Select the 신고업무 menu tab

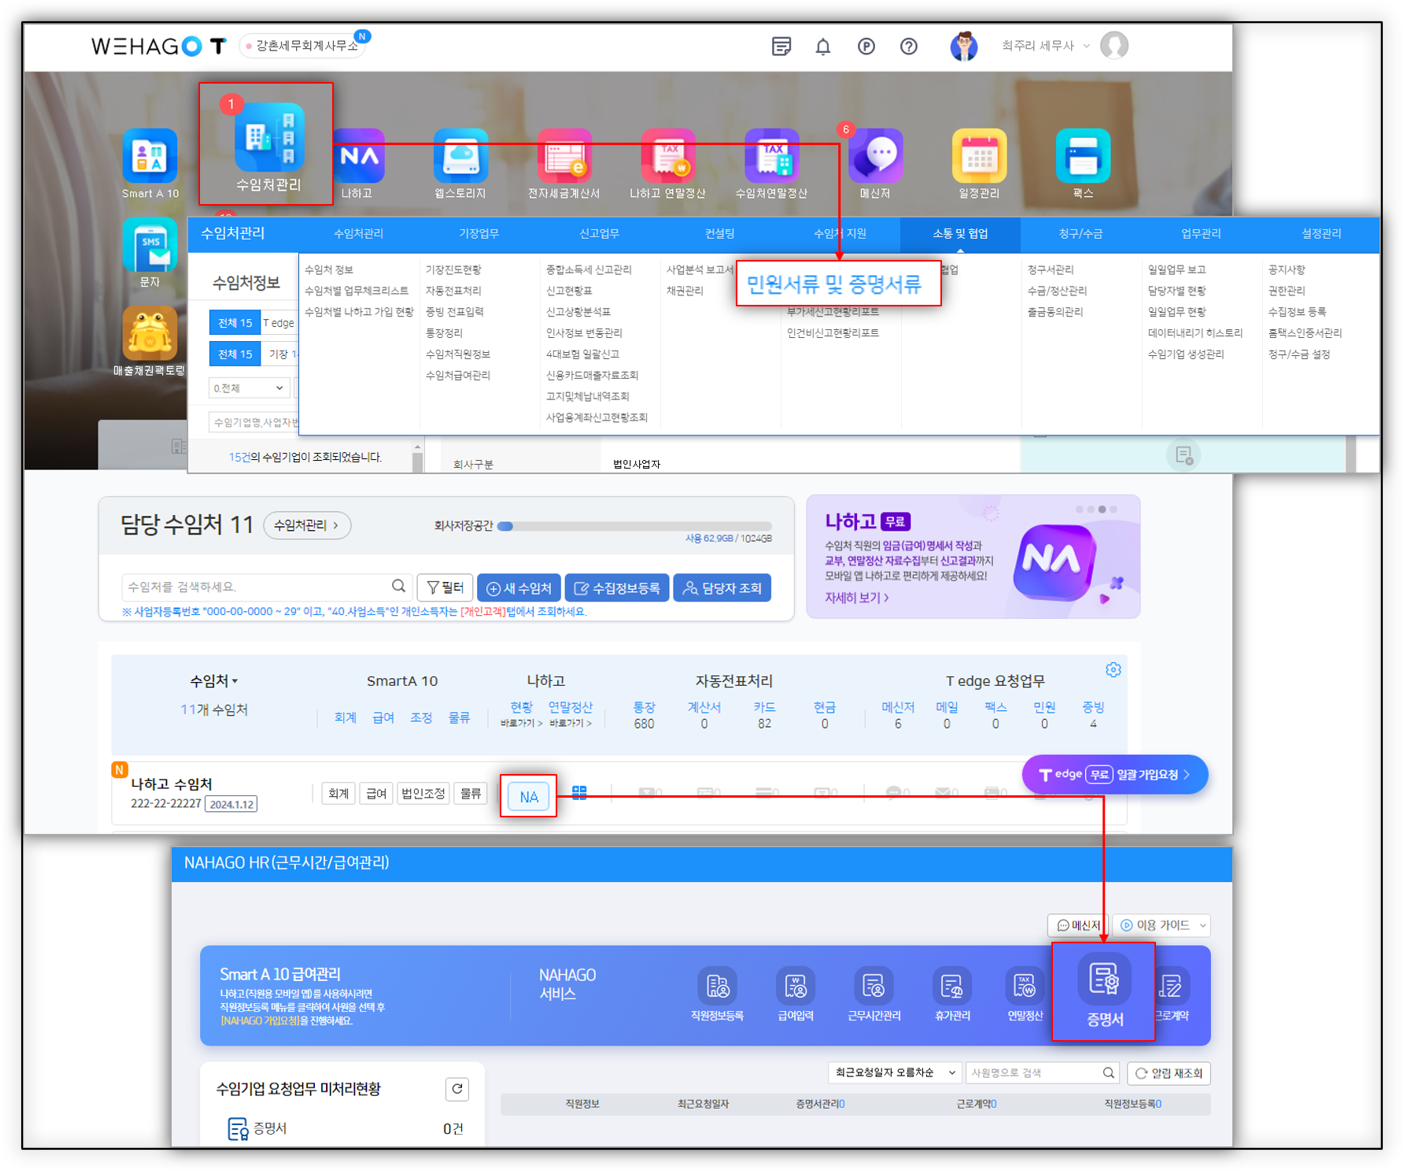tap(599, 234)
